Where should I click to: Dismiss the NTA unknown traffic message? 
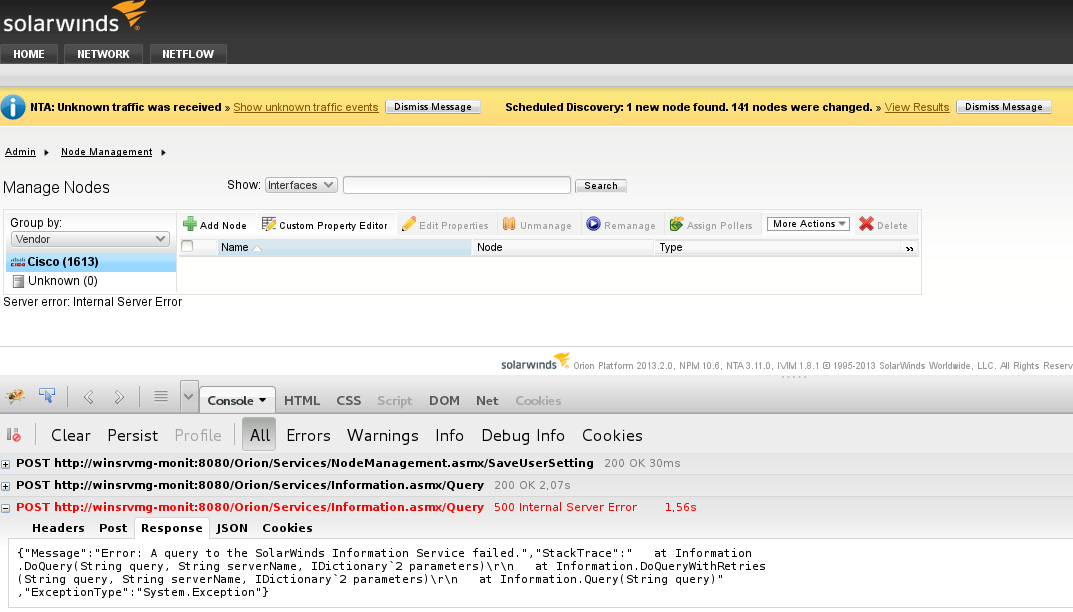[x=432, y=107]
